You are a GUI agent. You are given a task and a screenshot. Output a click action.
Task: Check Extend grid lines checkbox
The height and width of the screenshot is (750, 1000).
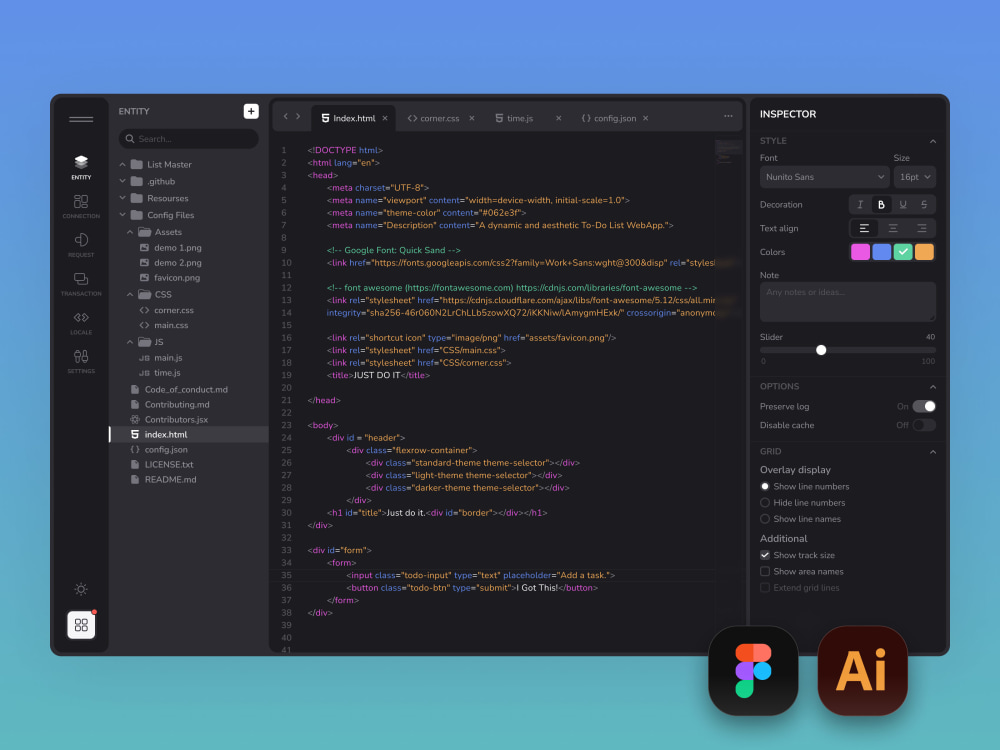tap(765, 588)
